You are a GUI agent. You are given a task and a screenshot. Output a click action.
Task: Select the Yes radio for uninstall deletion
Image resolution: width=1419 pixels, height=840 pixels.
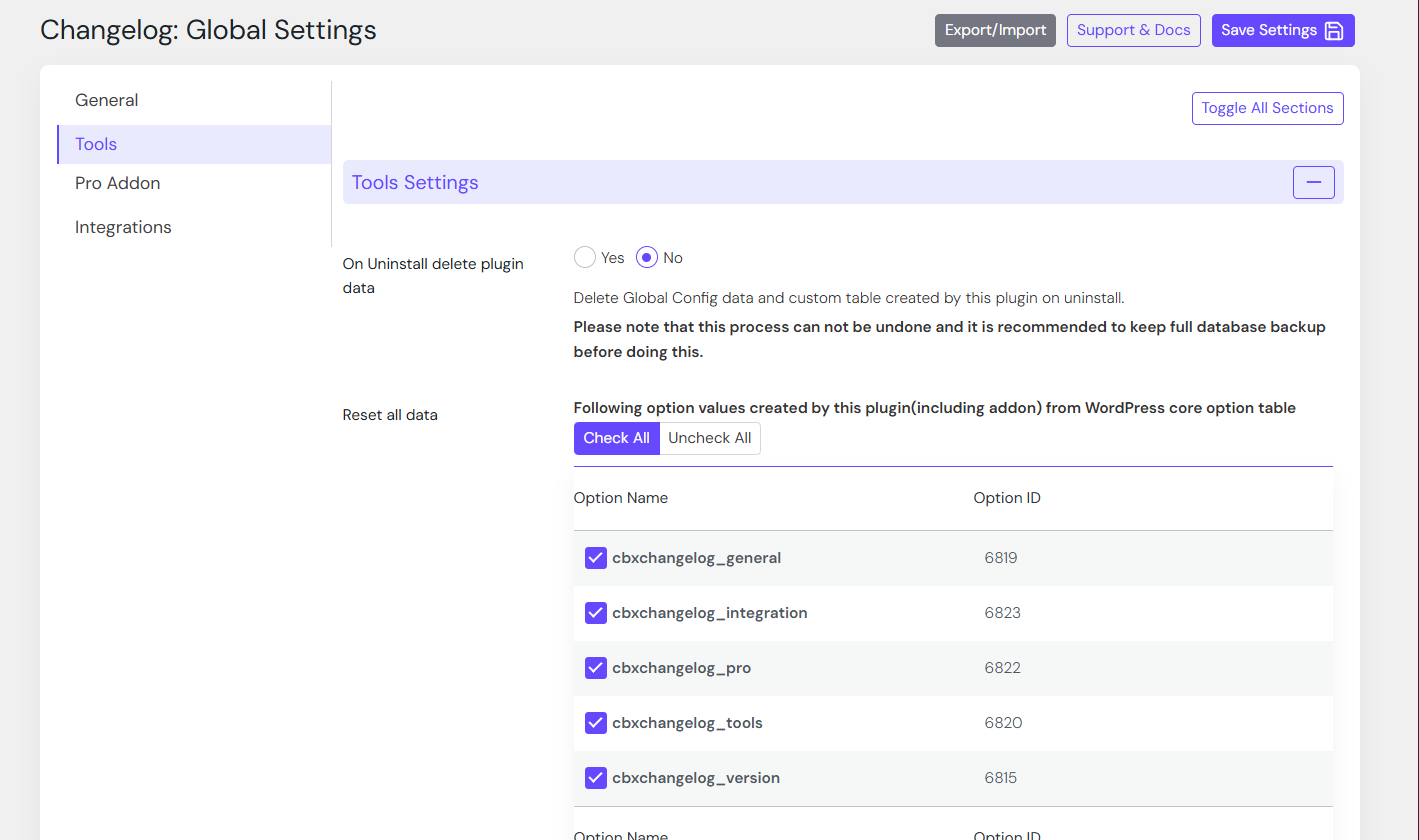click(584, 257)
